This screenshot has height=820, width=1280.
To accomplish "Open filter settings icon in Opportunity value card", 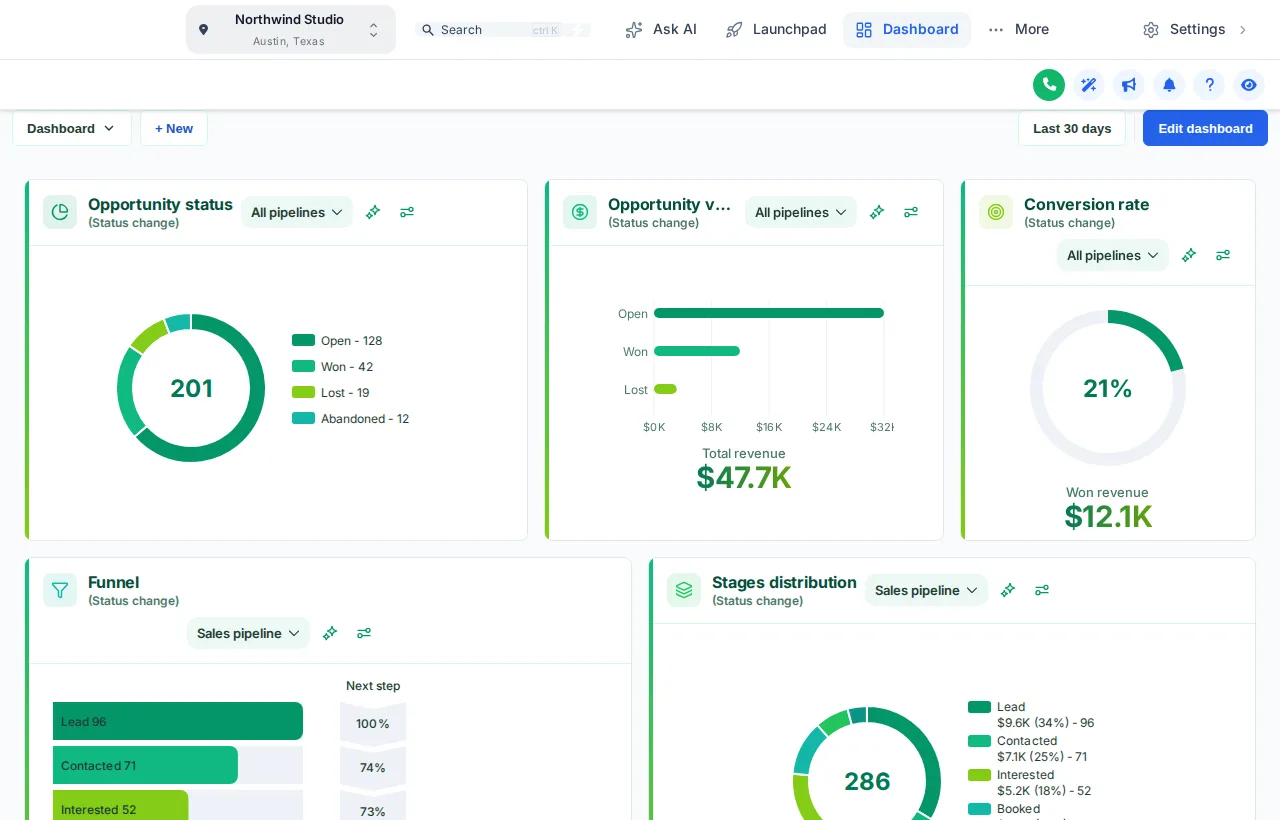I will [x=911, y=212].
